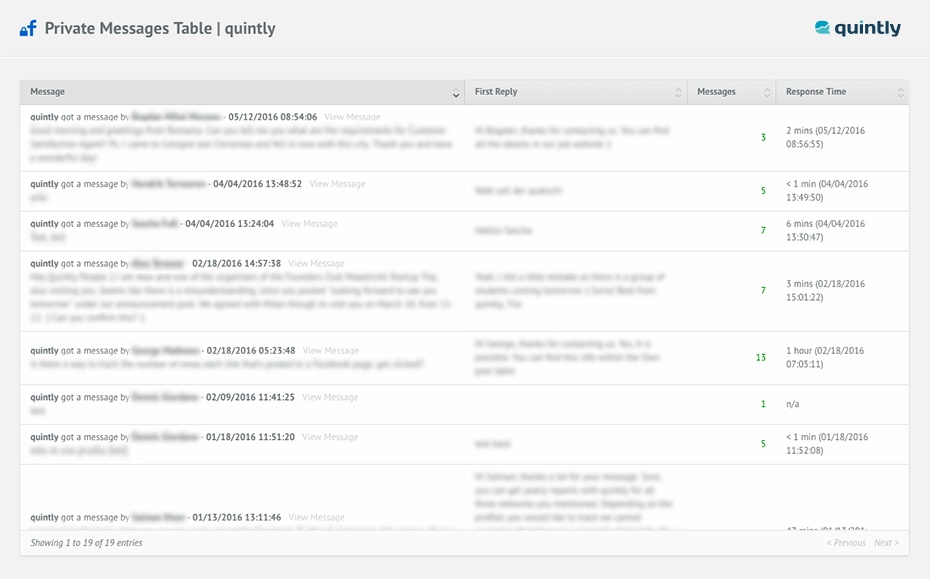930x579 pixels.
Task: Open View Message for 04/04/2016 13:48:52 entry
Action: [337, 184]
